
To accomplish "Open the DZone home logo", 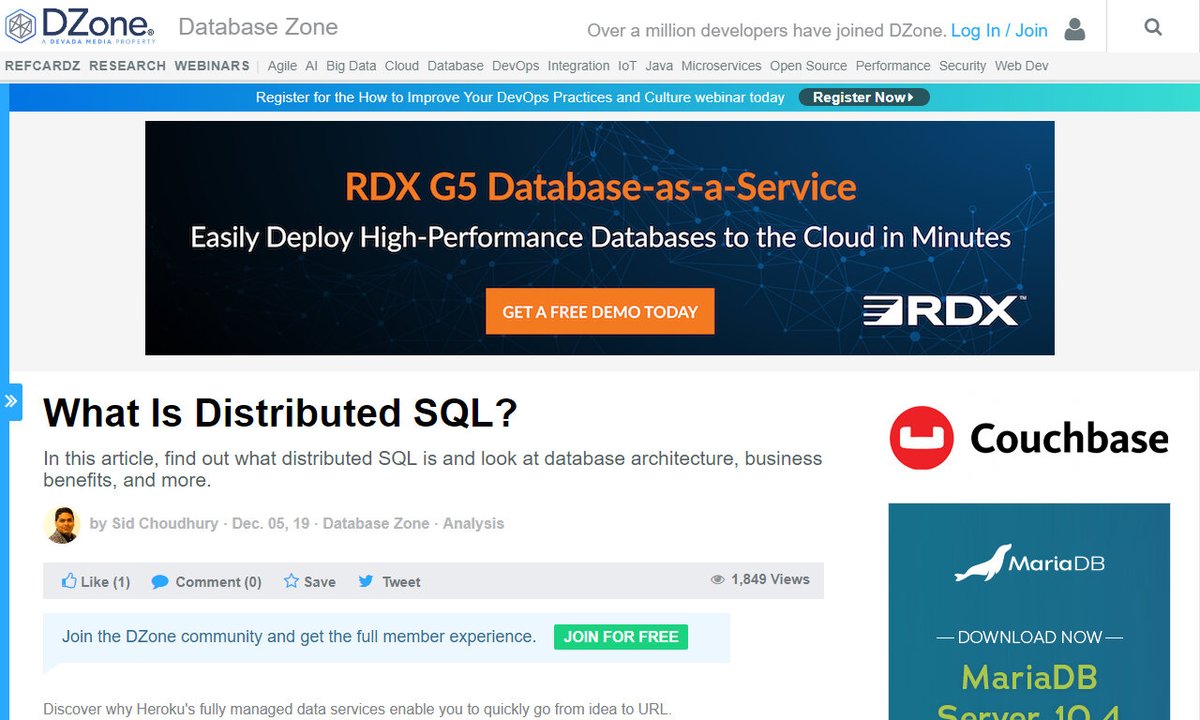I will click(x=80, y=26).
